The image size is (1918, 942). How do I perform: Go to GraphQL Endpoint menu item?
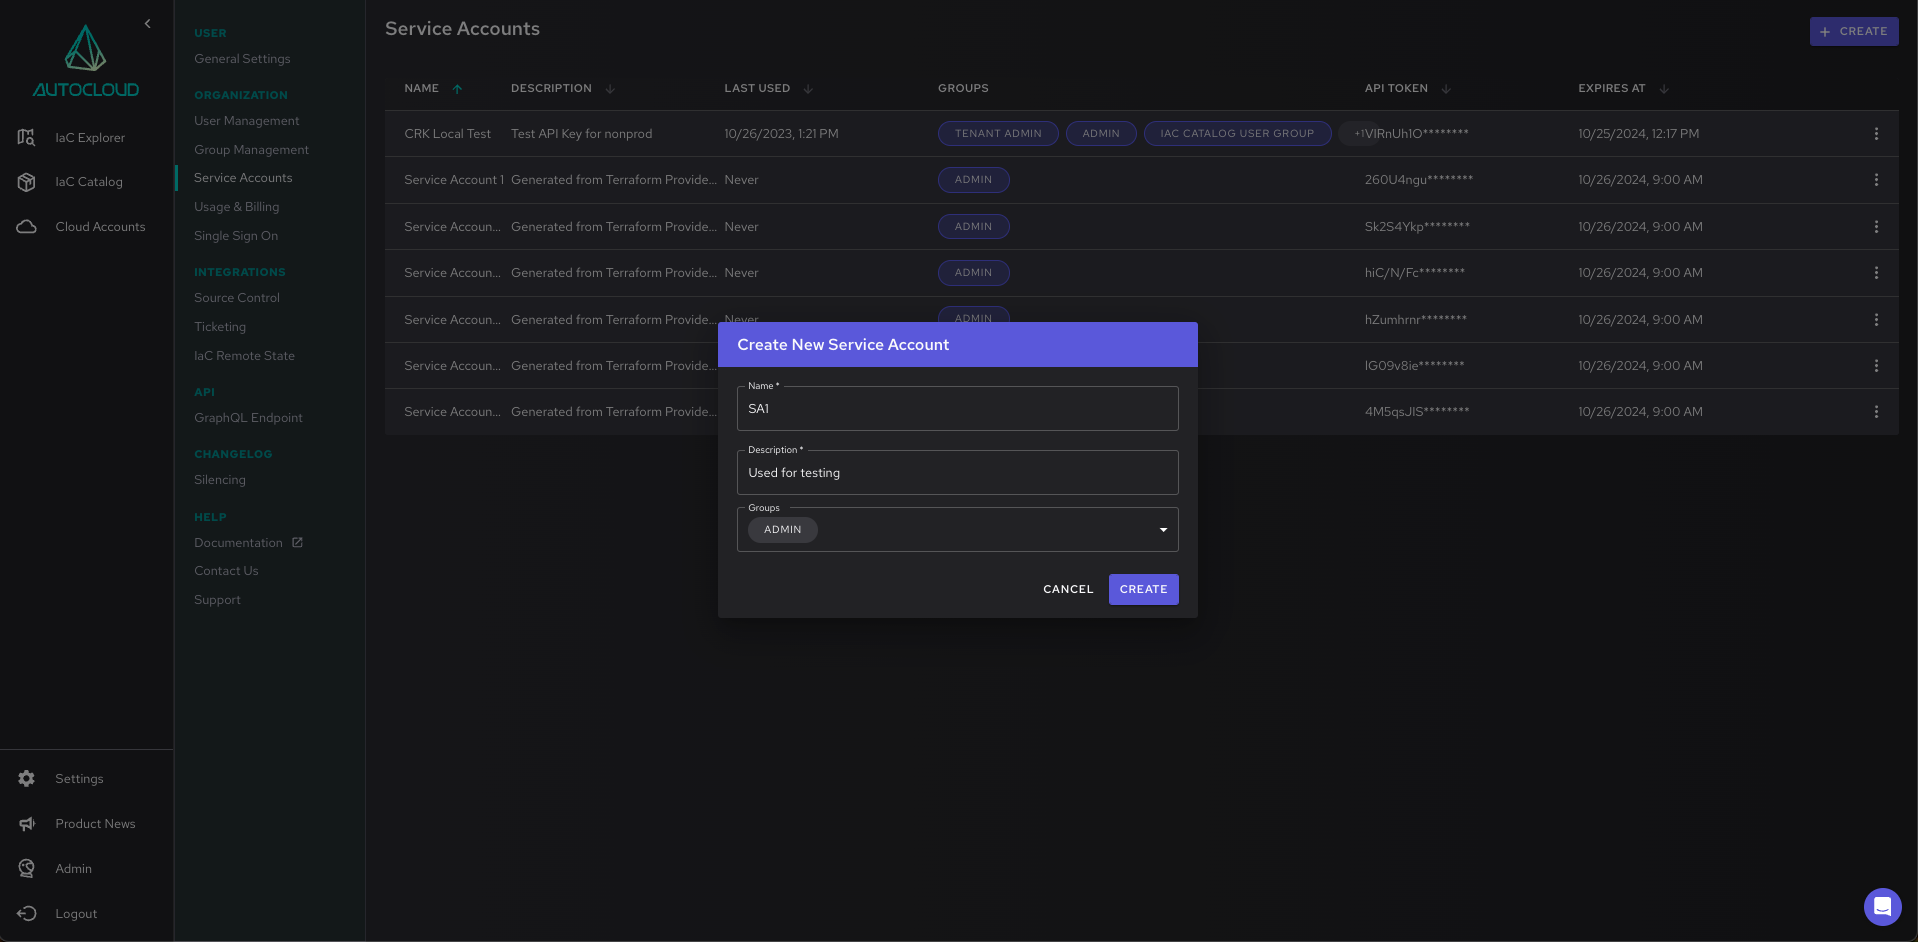[248, 418]
